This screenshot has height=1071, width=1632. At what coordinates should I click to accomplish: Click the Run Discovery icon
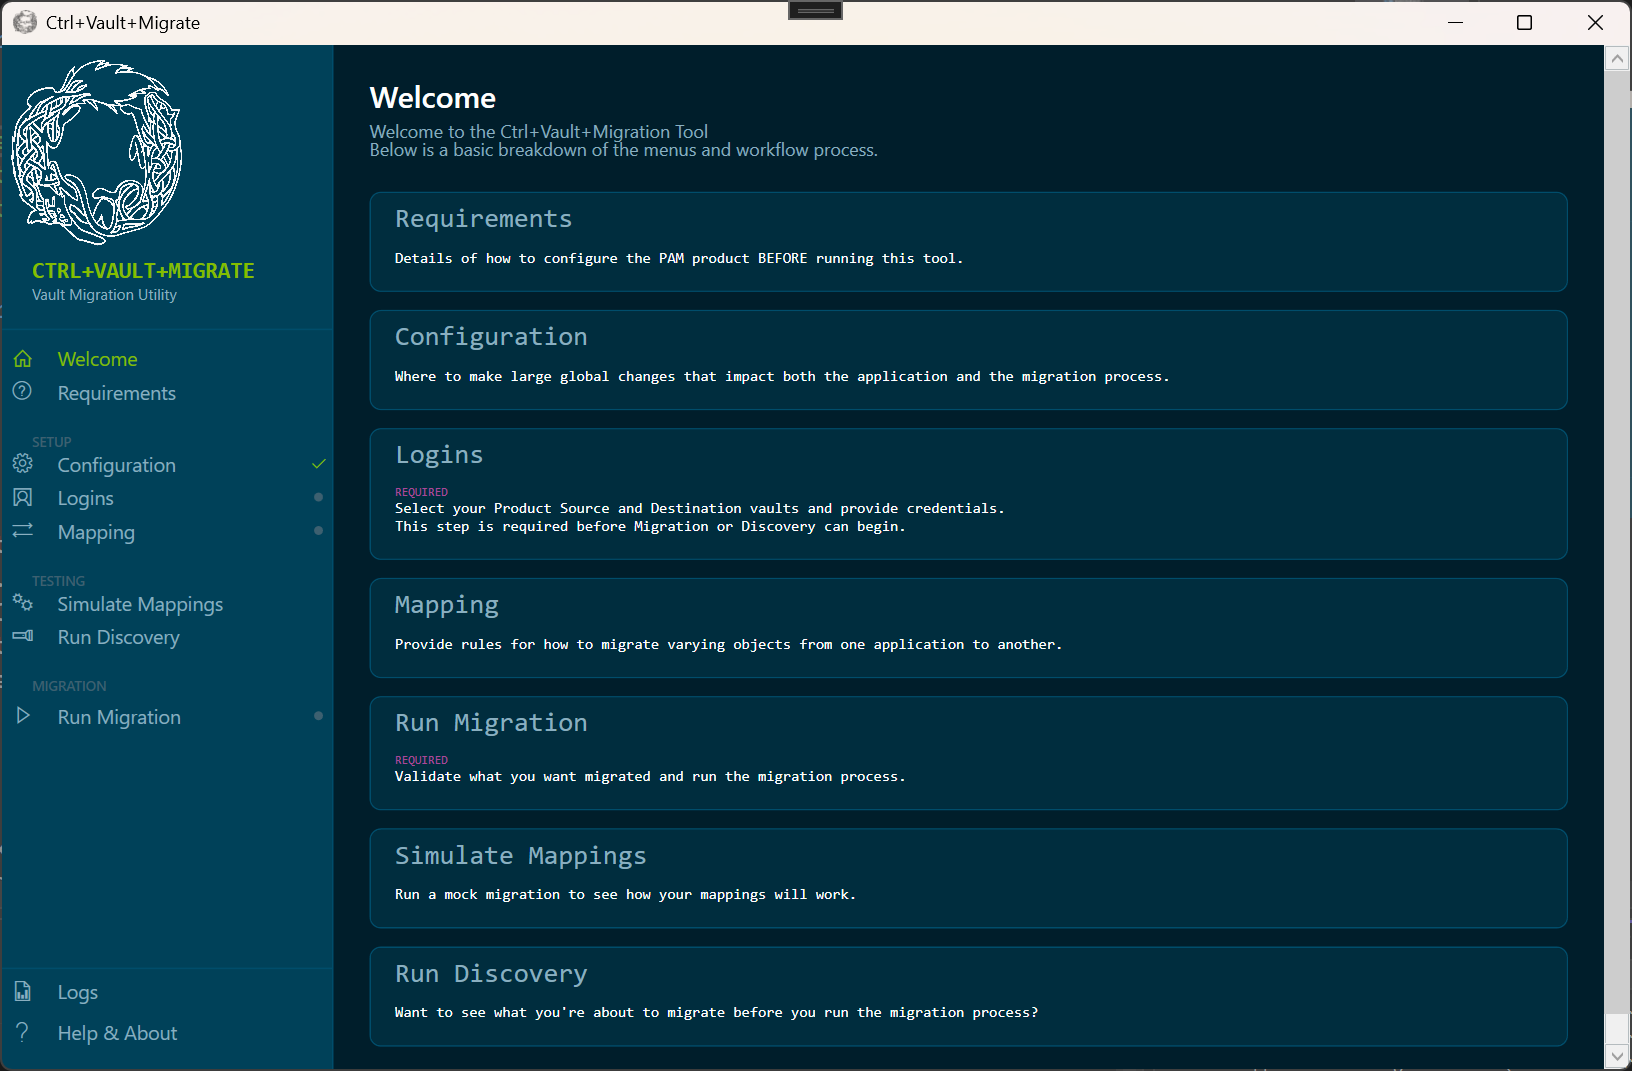(x=23, y=636)
